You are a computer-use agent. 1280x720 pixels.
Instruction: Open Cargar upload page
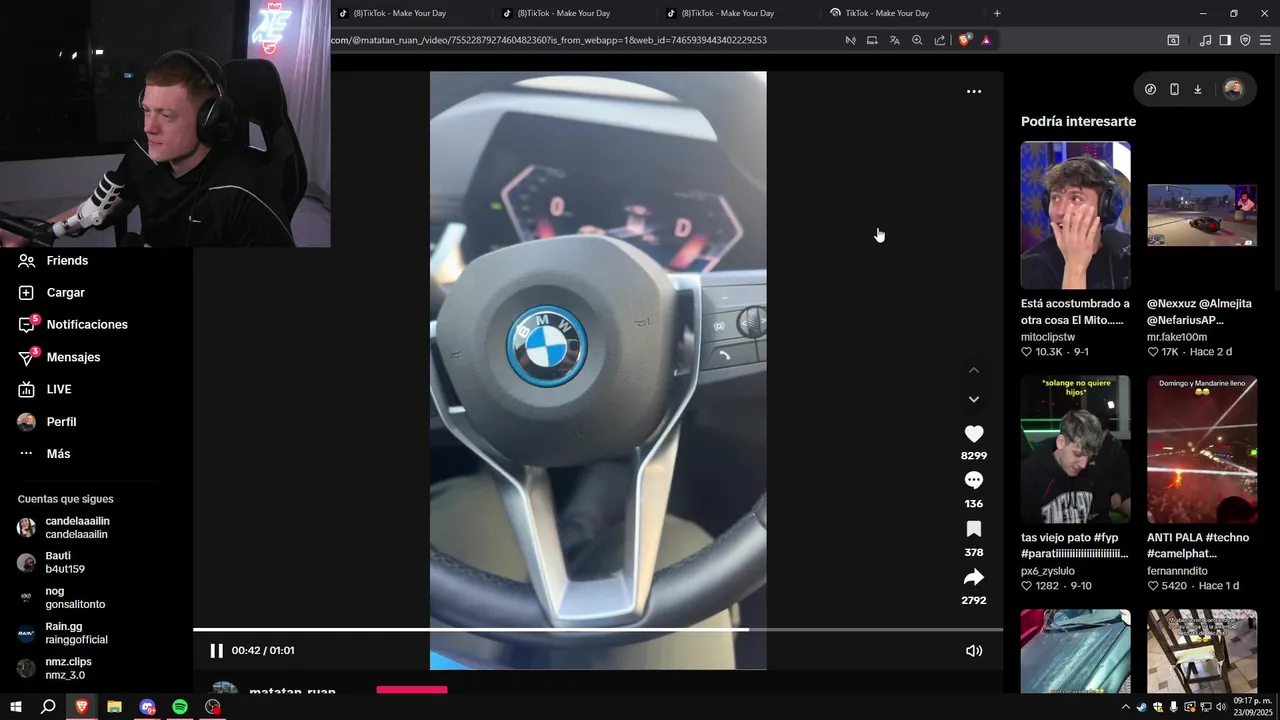[51, 292]
